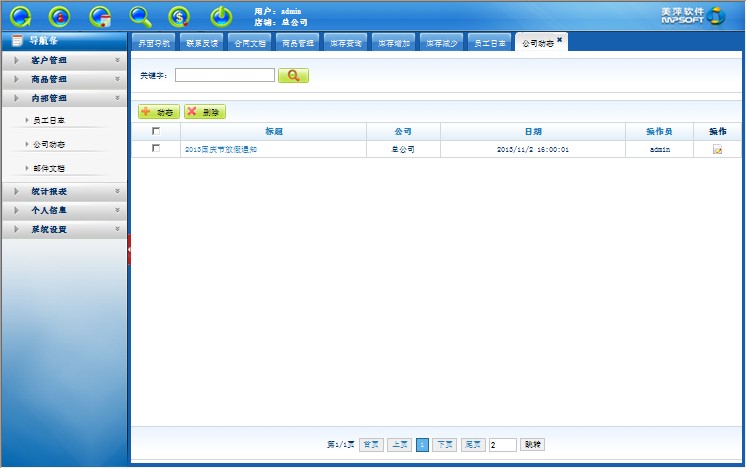
Task: Click the power icon in top toolbar
Action: tap(220, 16)
